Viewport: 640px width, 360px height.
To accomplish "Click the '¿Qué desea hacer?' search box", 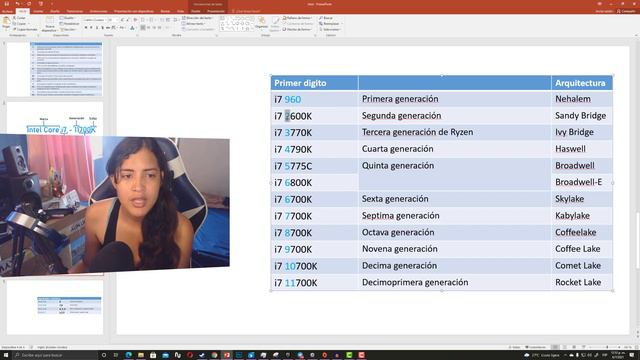I will pyautogui.click(x=247, y=11).
